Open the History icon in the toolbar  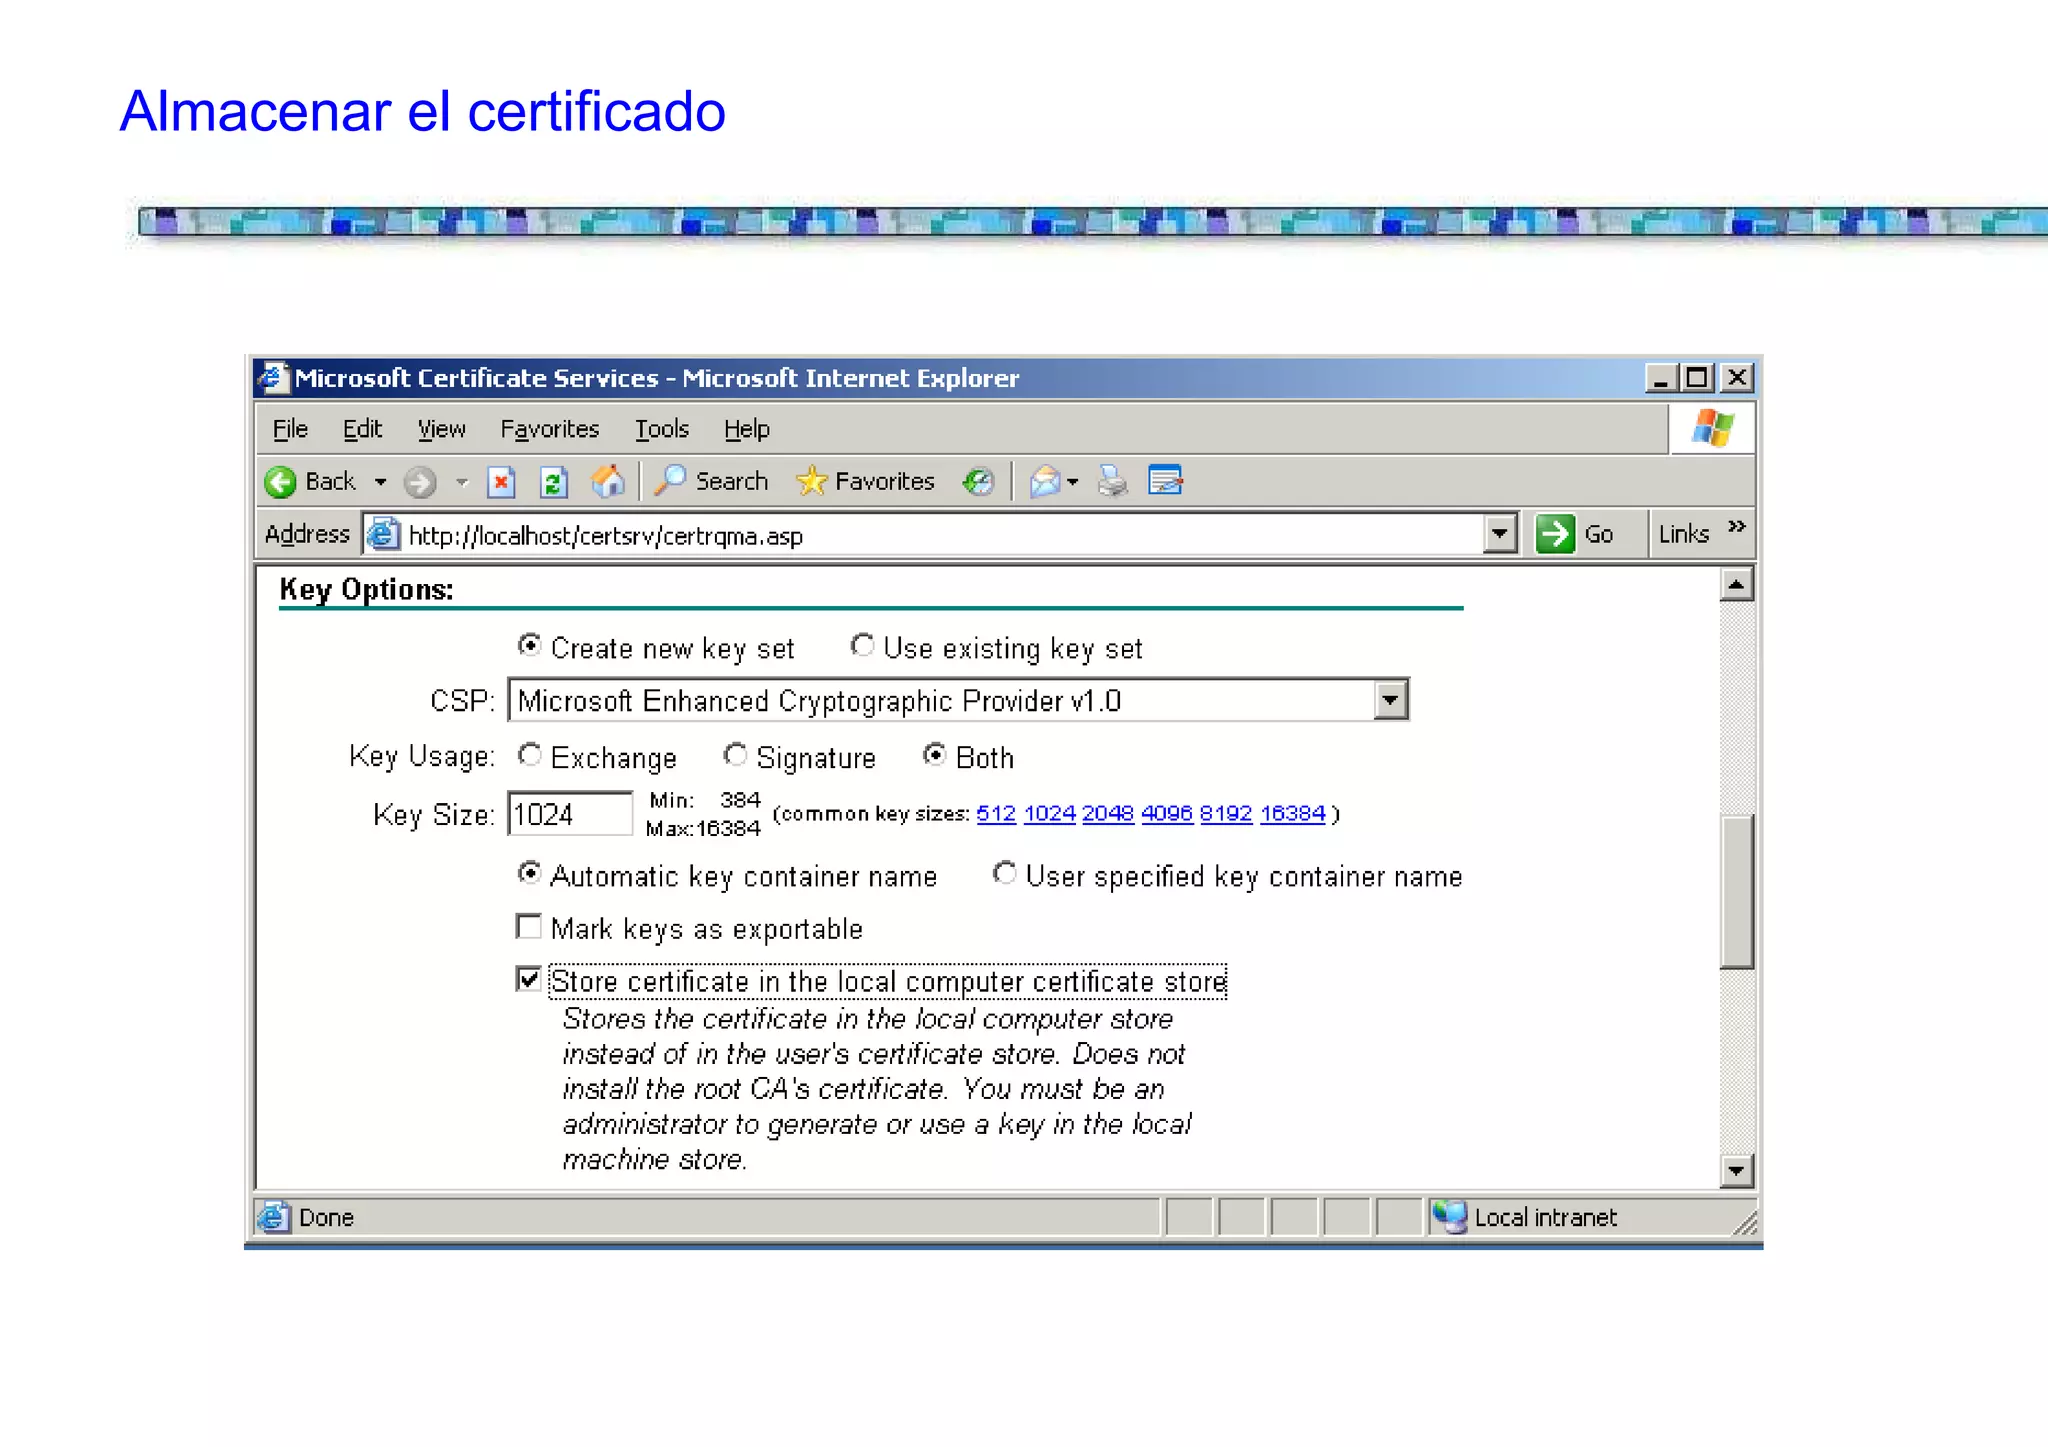click(x=977, y=482)
